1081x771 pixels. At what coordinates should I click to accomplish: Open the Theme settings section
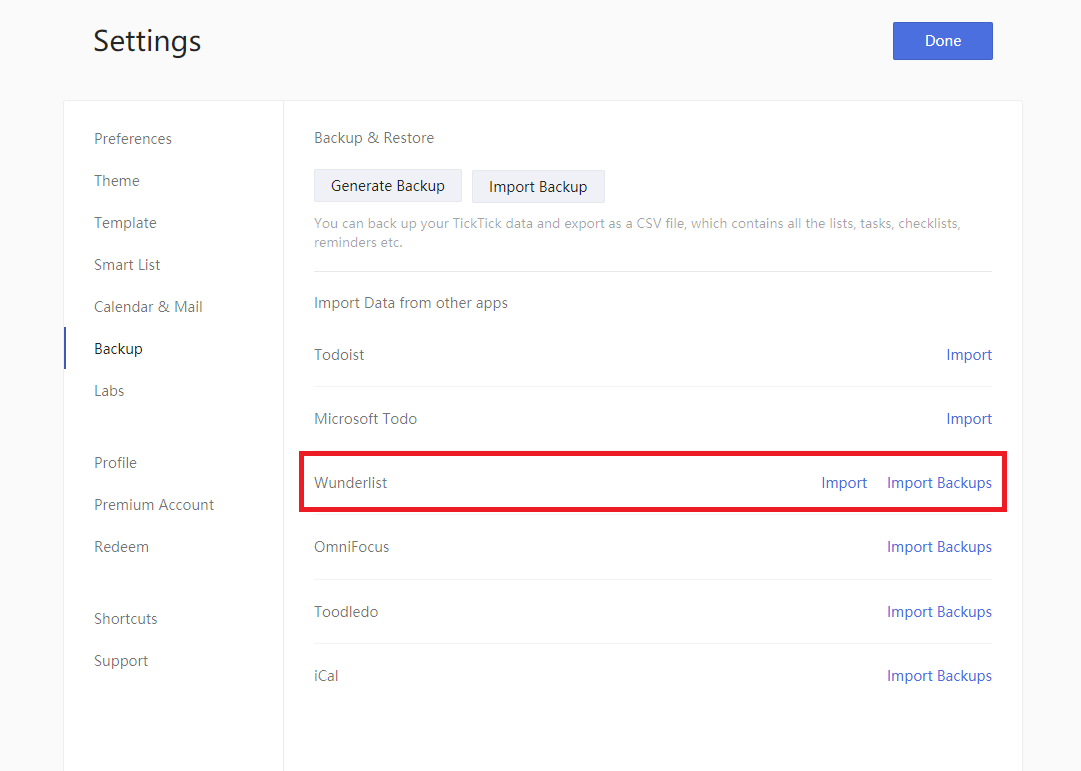[117, 181]
